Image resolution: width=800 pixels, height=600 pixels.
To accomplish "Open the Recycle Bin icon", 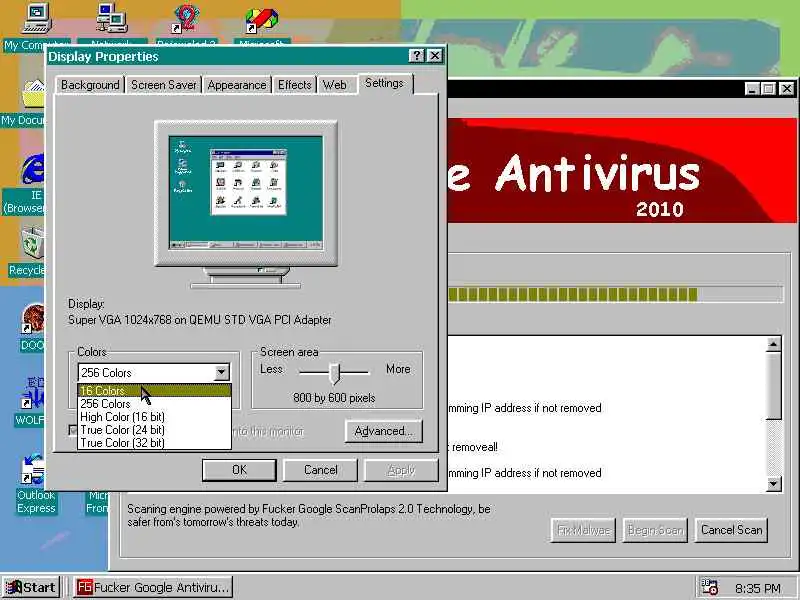I will [x=33, y=243].
